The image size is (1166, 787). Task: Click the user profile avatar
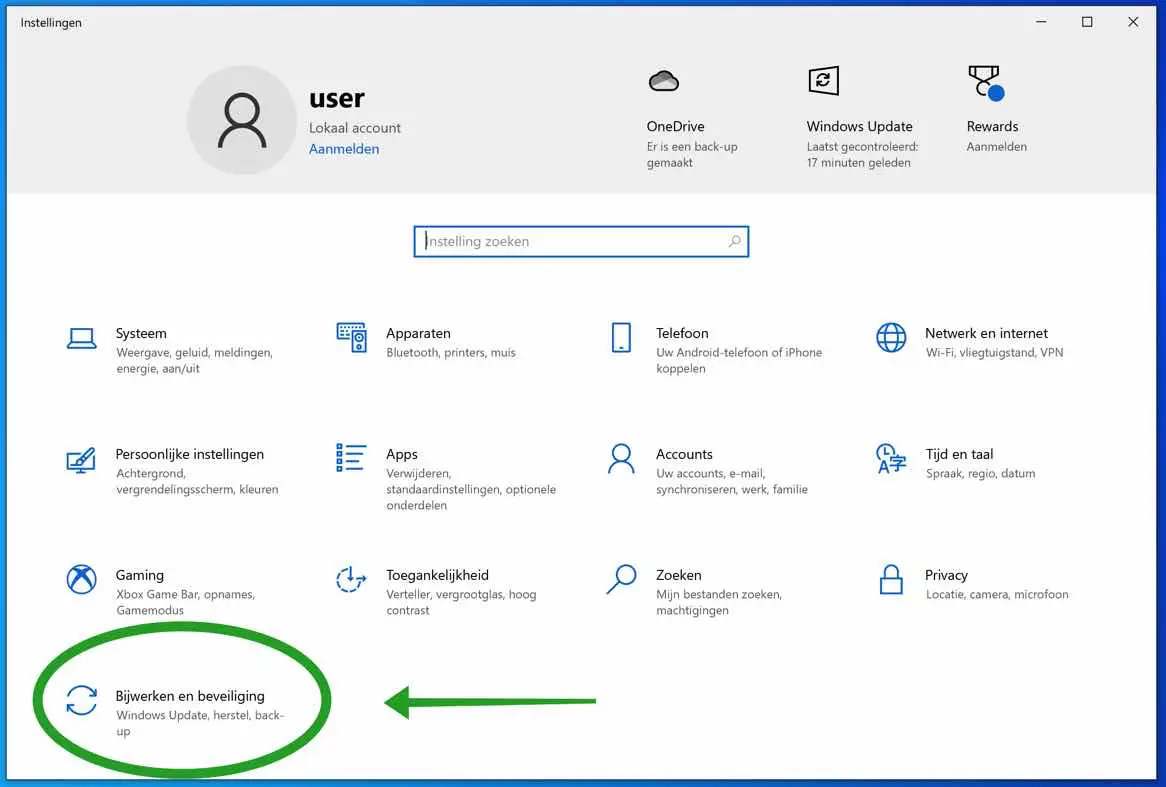[x=242, y=120]
